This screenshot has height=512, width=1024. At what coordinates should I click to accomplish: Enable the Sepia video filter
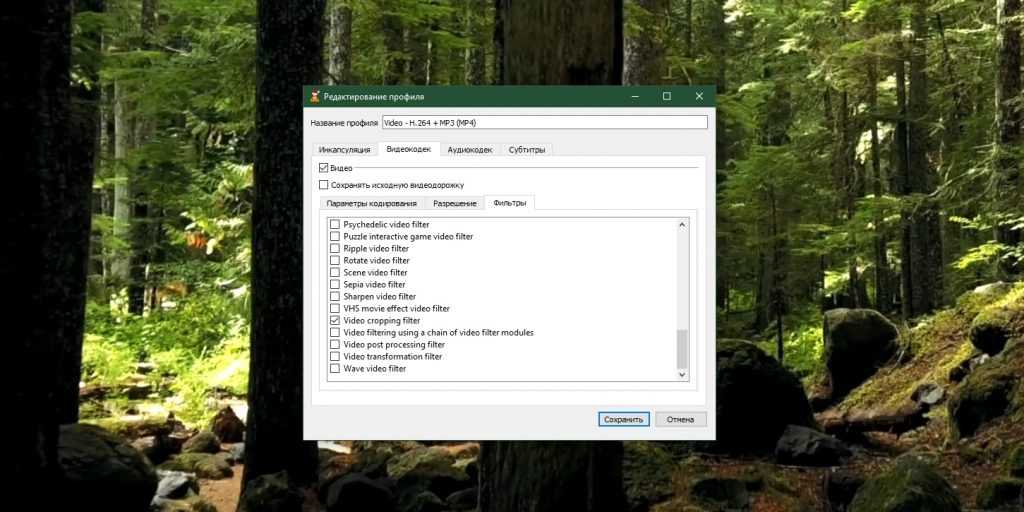[335, 285]
